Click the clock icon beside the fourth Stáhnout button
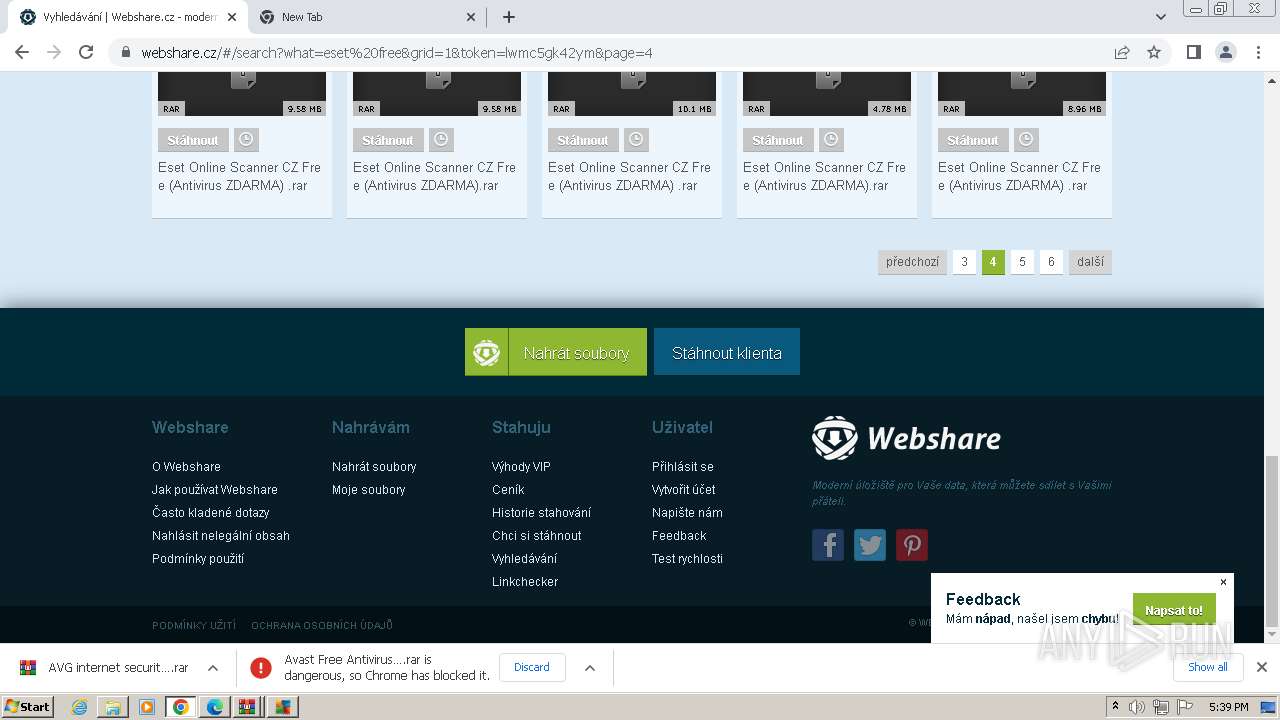This screenshot has width=1280, height=720. 831,140
